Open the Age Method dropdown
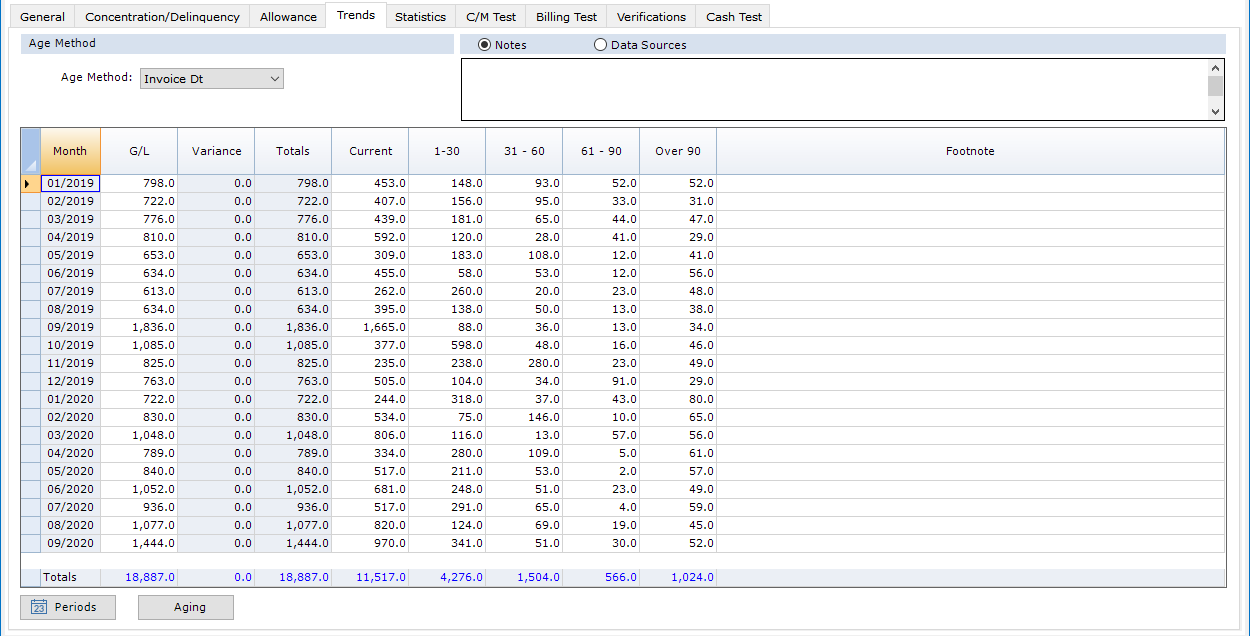This screenshot has width=1250, height=636. pos(212,79)
